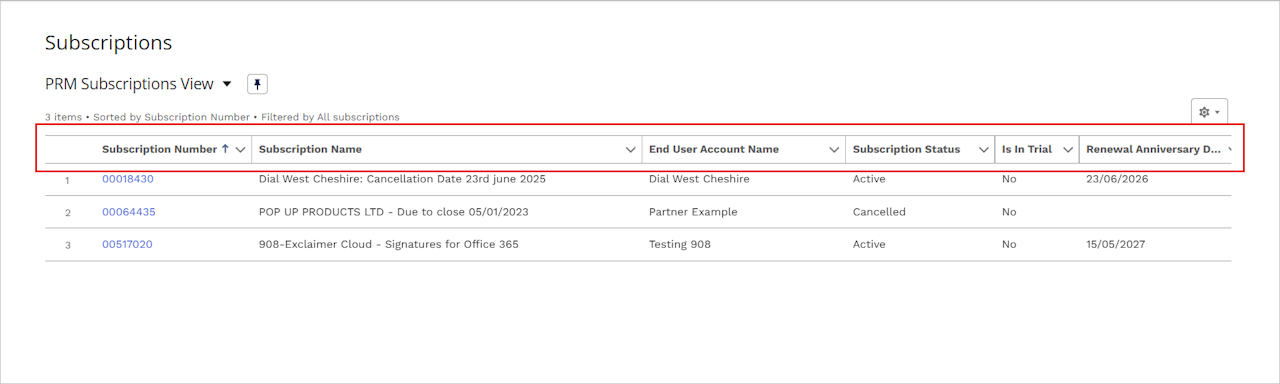Select Cancelled status cell
Image resolution: width=1280 pixels, height=384 pixels.
point(879,212)
